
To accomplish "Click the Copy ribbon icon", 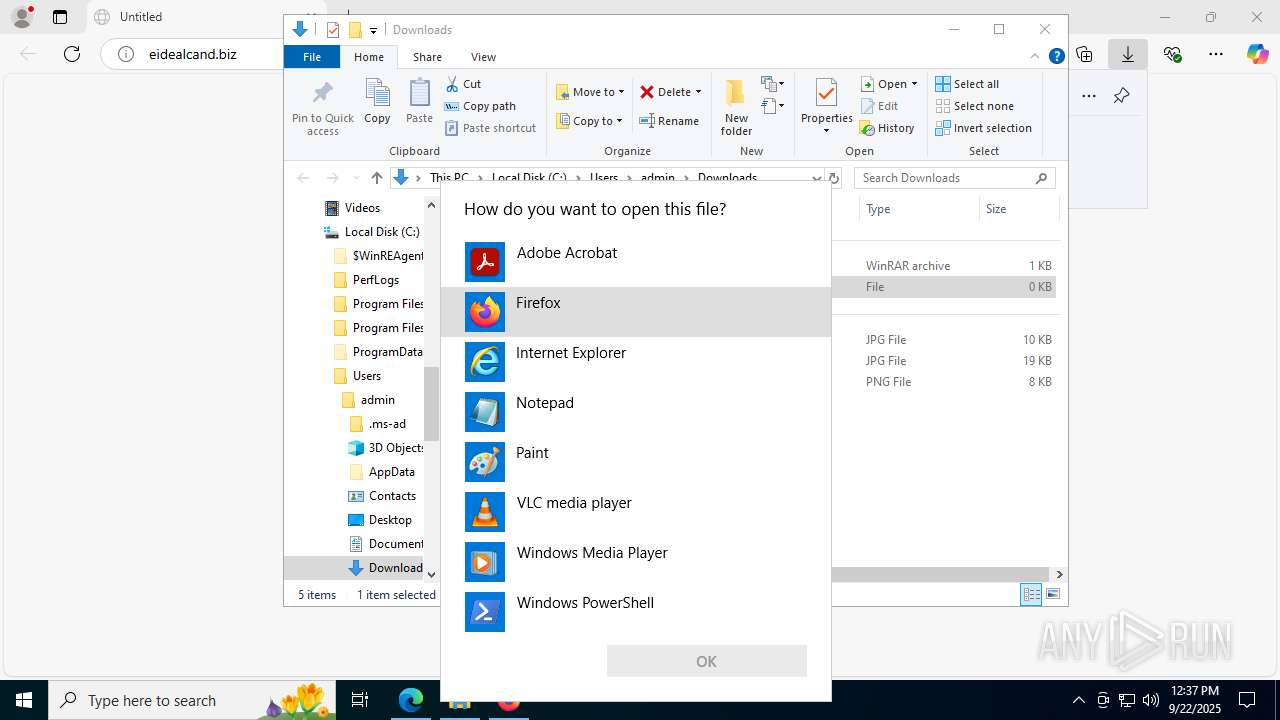I will click(377, 101).
